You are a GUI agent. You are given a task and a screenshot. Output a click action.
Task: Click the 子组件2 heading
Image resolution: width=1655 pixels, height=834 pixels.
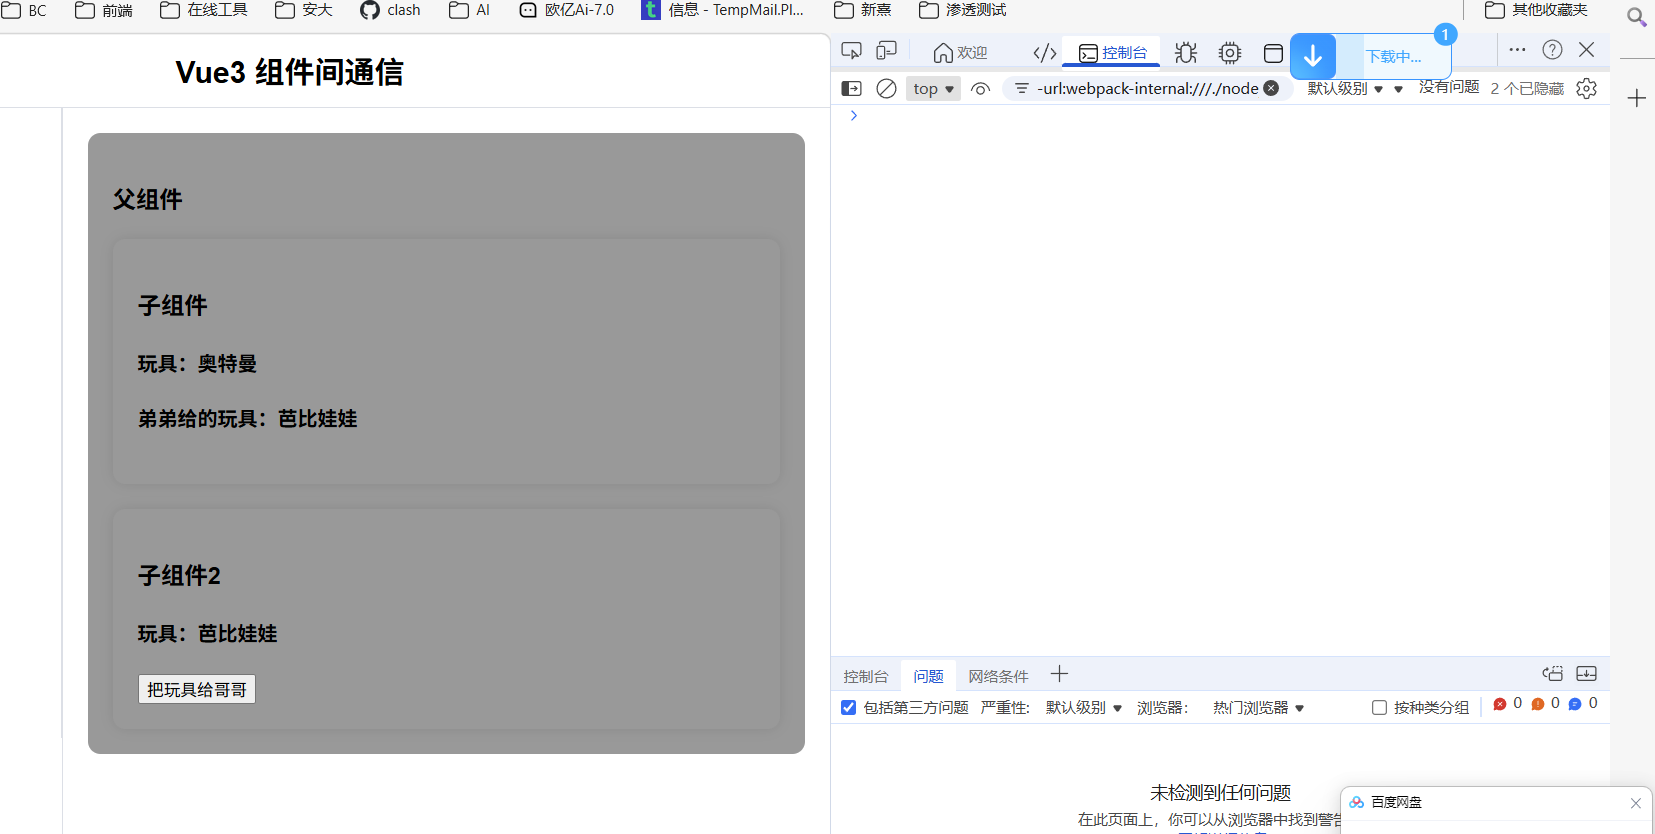pos(179,576)
